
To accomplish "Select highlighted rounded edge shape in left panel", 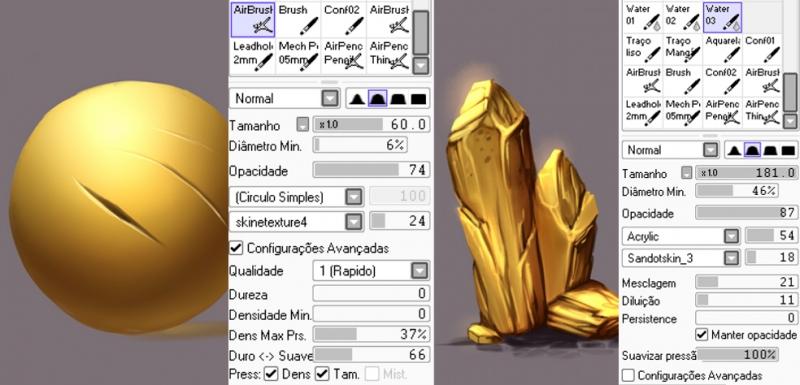I will coord(378,98).
